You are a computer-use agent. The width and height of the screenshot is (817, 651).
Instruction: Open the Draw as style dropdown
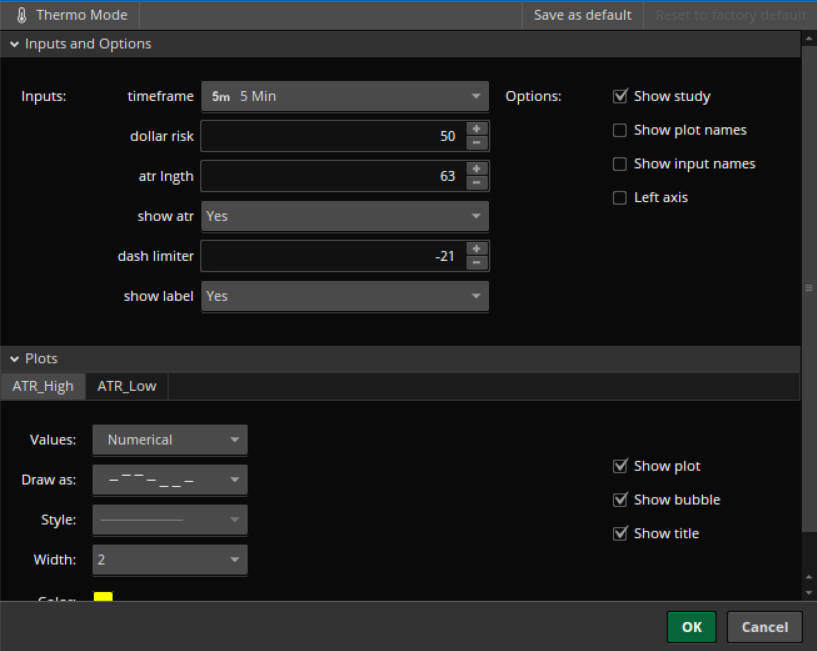click(x=170, y=480)
